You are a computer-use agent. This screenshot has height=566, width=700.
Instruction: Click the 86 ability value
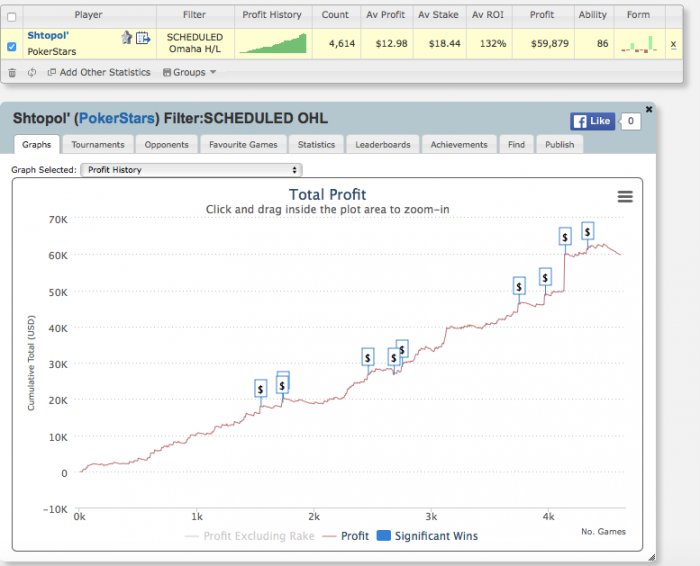[602, 44]
